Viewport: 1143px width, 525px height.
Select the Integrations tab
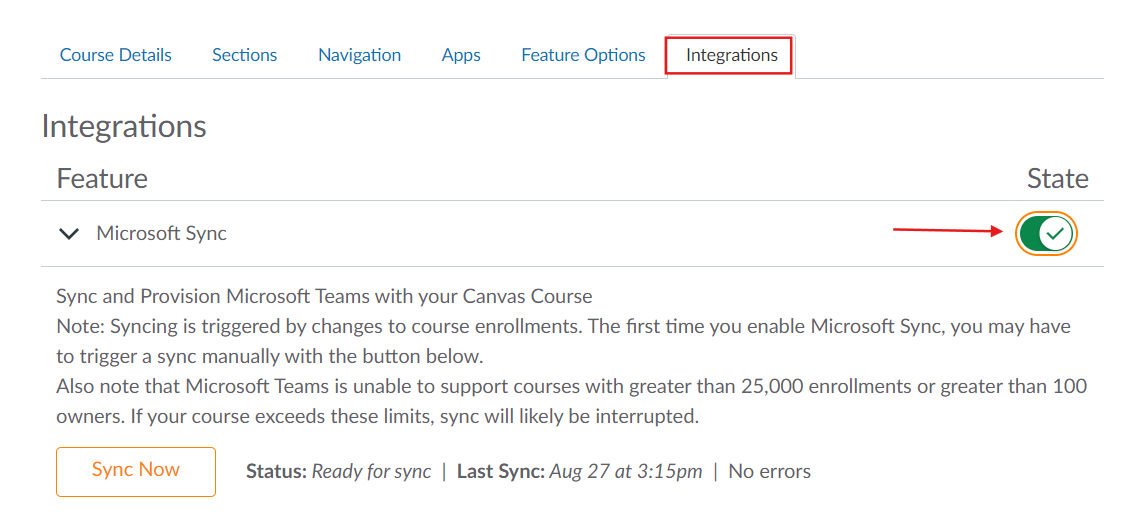click(x=731, y=55)
